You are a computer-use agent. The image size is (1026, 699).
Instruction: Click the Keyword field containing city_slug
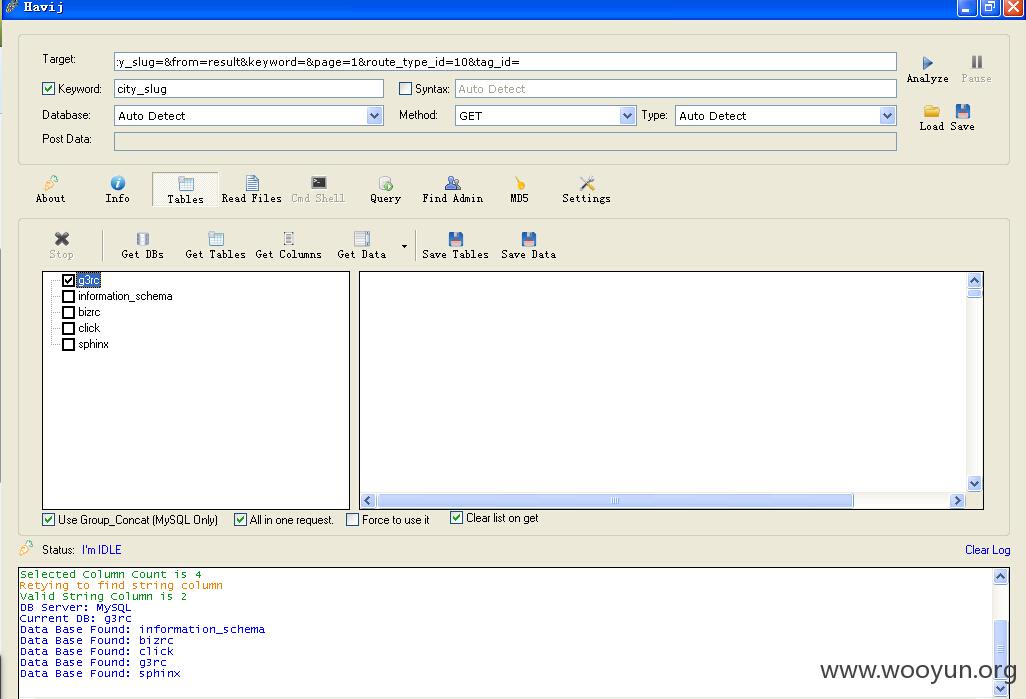(249, 88)
